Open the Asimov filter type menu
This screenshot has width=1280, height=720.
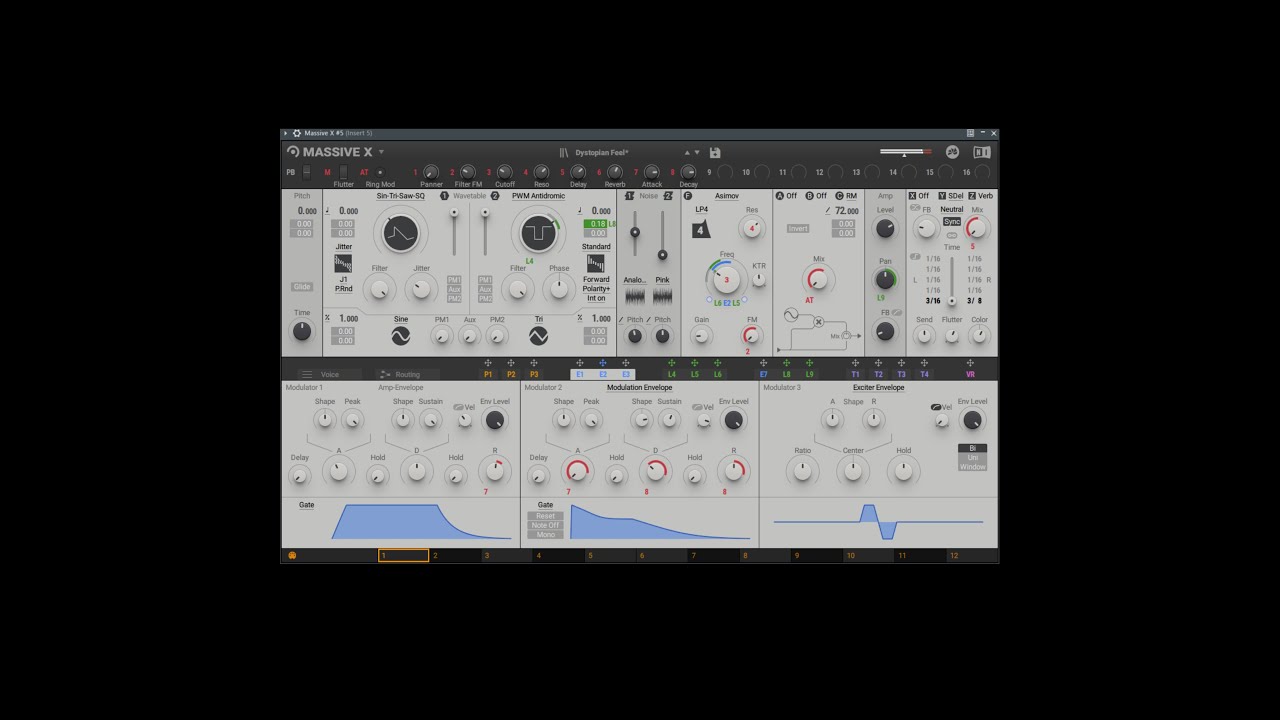tap(727, 196)
